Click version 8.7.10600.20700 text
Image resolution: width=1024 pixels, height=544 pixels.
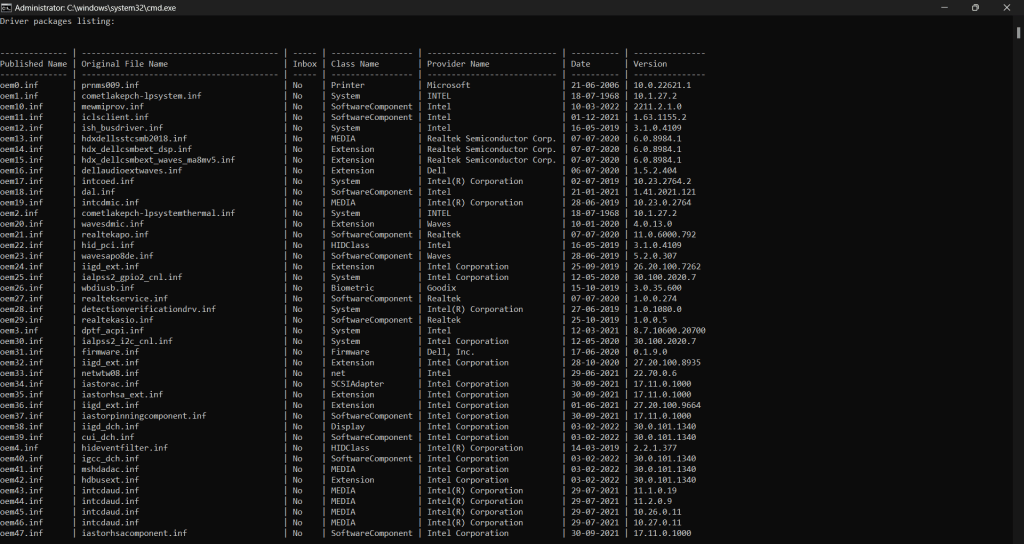click(669, 331)
